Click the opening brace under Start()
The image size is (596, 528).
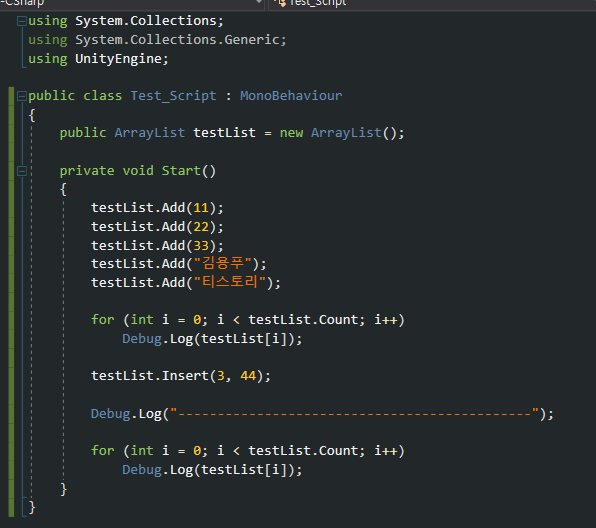click(63, 189)
